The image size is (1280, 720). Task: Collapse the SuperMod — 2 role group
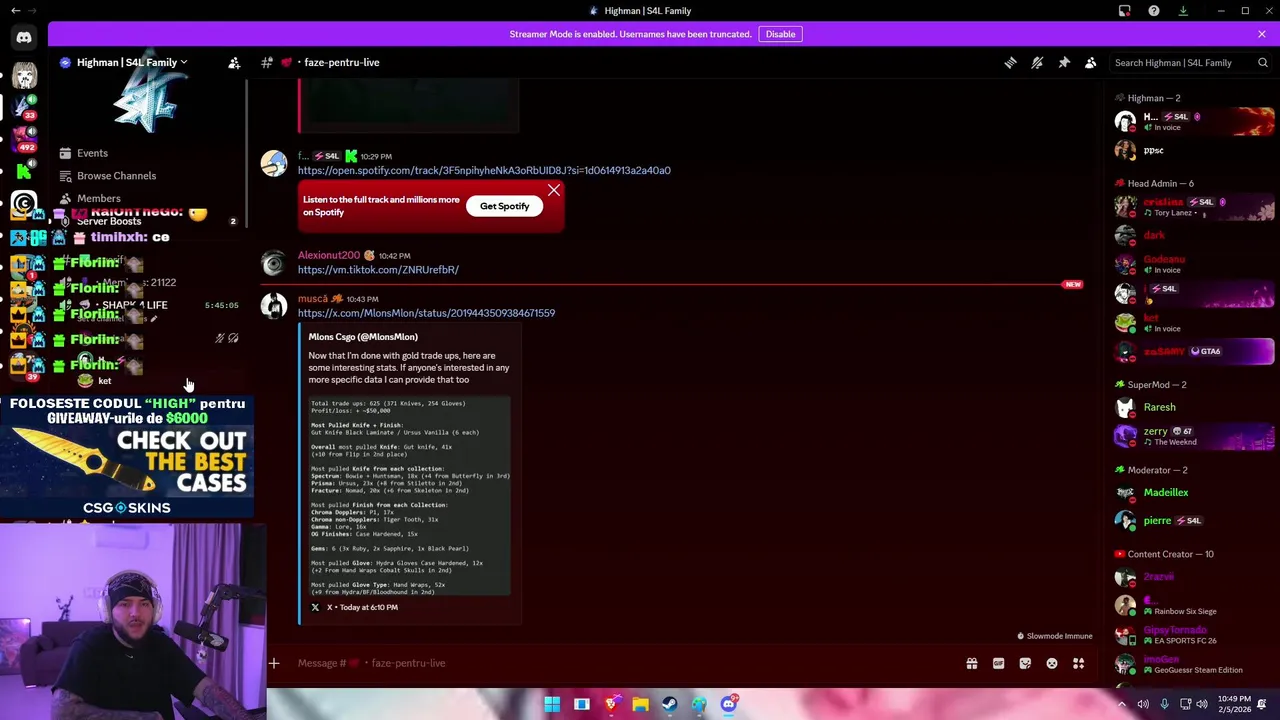coord(1157,385)
